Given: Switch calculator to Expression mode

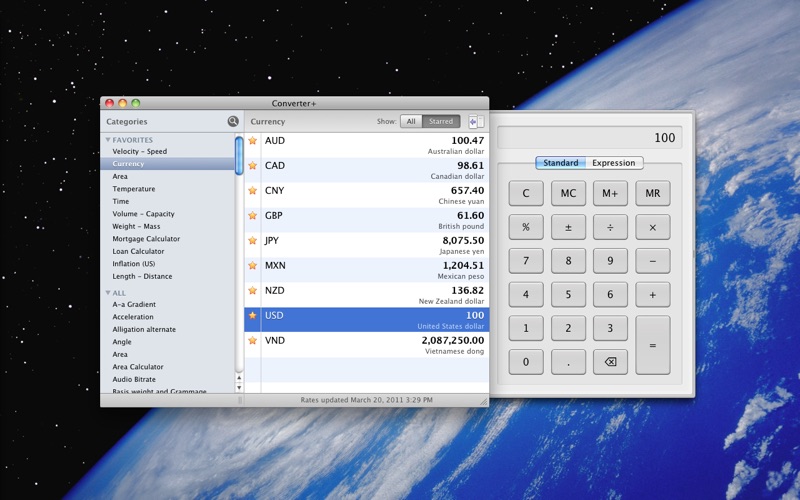Looking at the screenshot, I should coord(614,163).
